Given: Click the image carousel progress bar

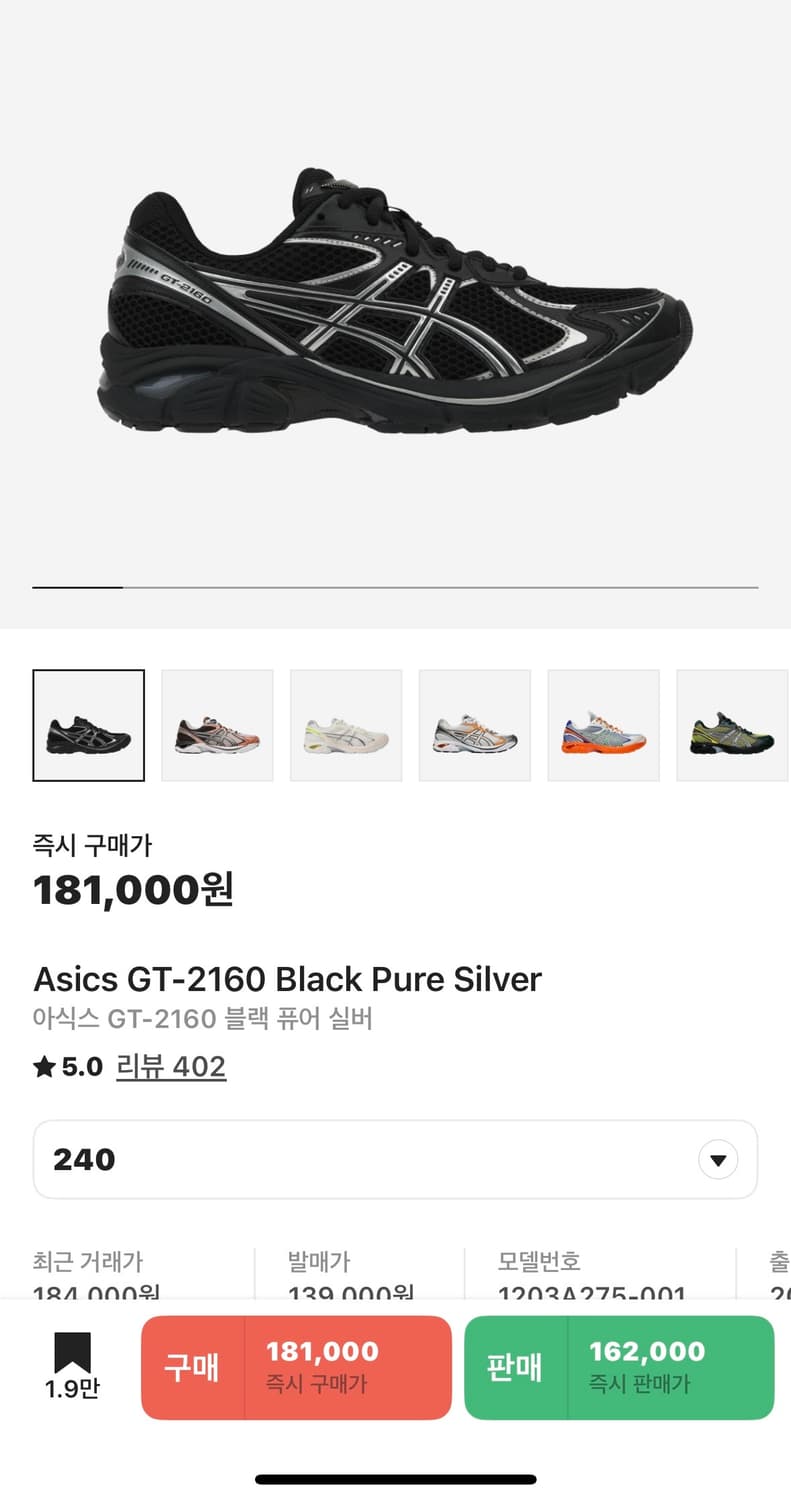Looking at the screenshot, I should click(x=395, y=587).
